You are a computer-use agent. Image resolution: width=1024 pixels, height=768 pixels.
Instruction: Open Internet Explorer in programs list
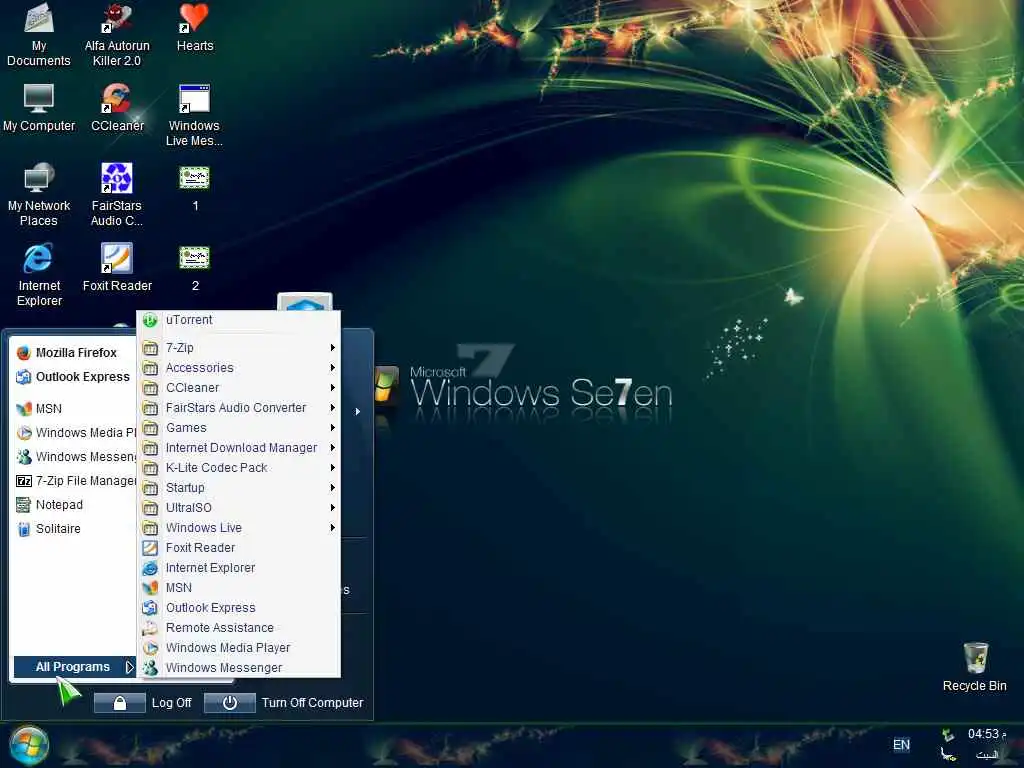pyautogui.click(x=239, y=568)
